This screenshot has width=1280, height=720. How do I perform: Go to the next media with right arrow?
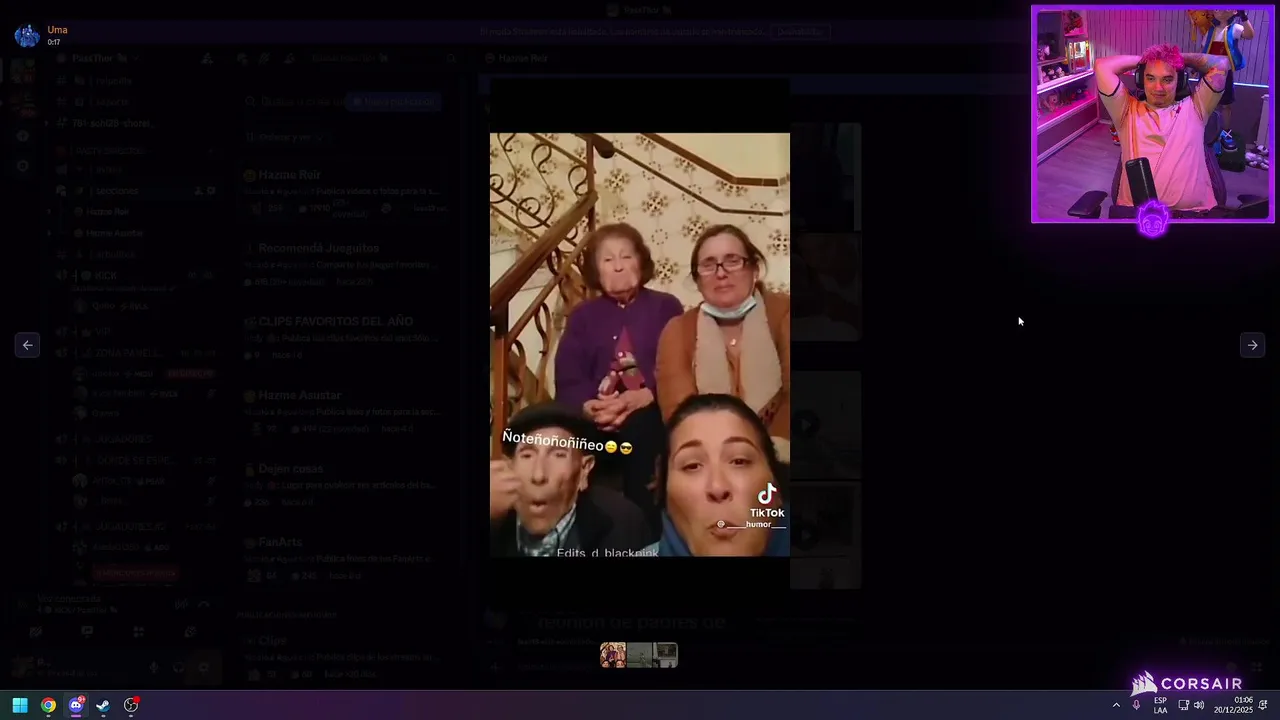(1252, 345)
